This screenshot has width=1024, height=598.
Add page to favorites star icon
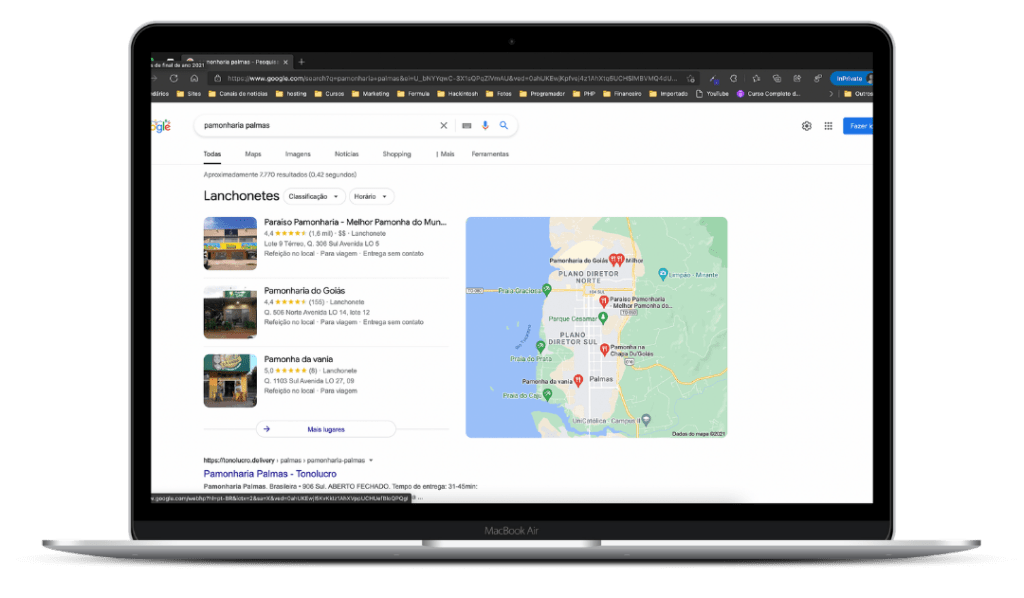coord(691,78)
